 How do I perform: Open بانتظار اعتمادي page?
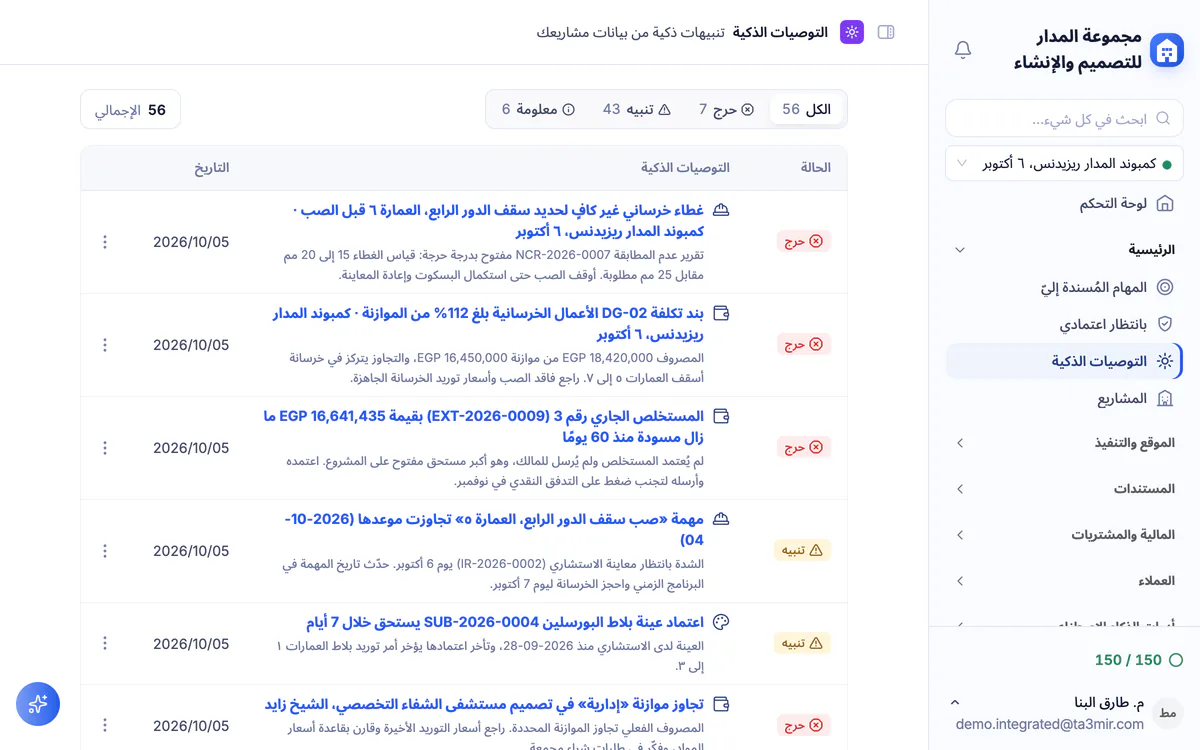pyautogui.click(x=1064, y=324)
